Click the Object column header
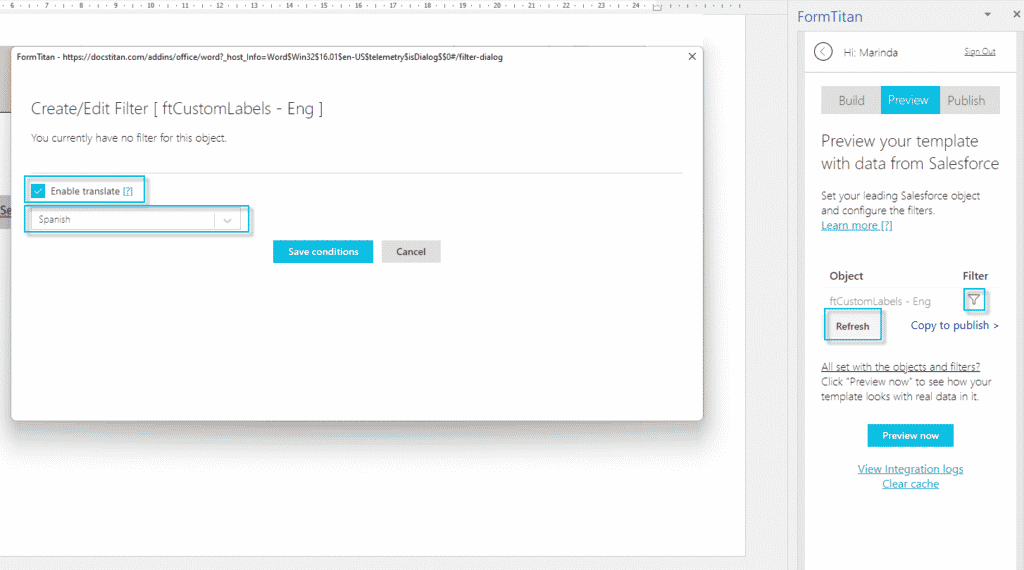 [846, 276]
